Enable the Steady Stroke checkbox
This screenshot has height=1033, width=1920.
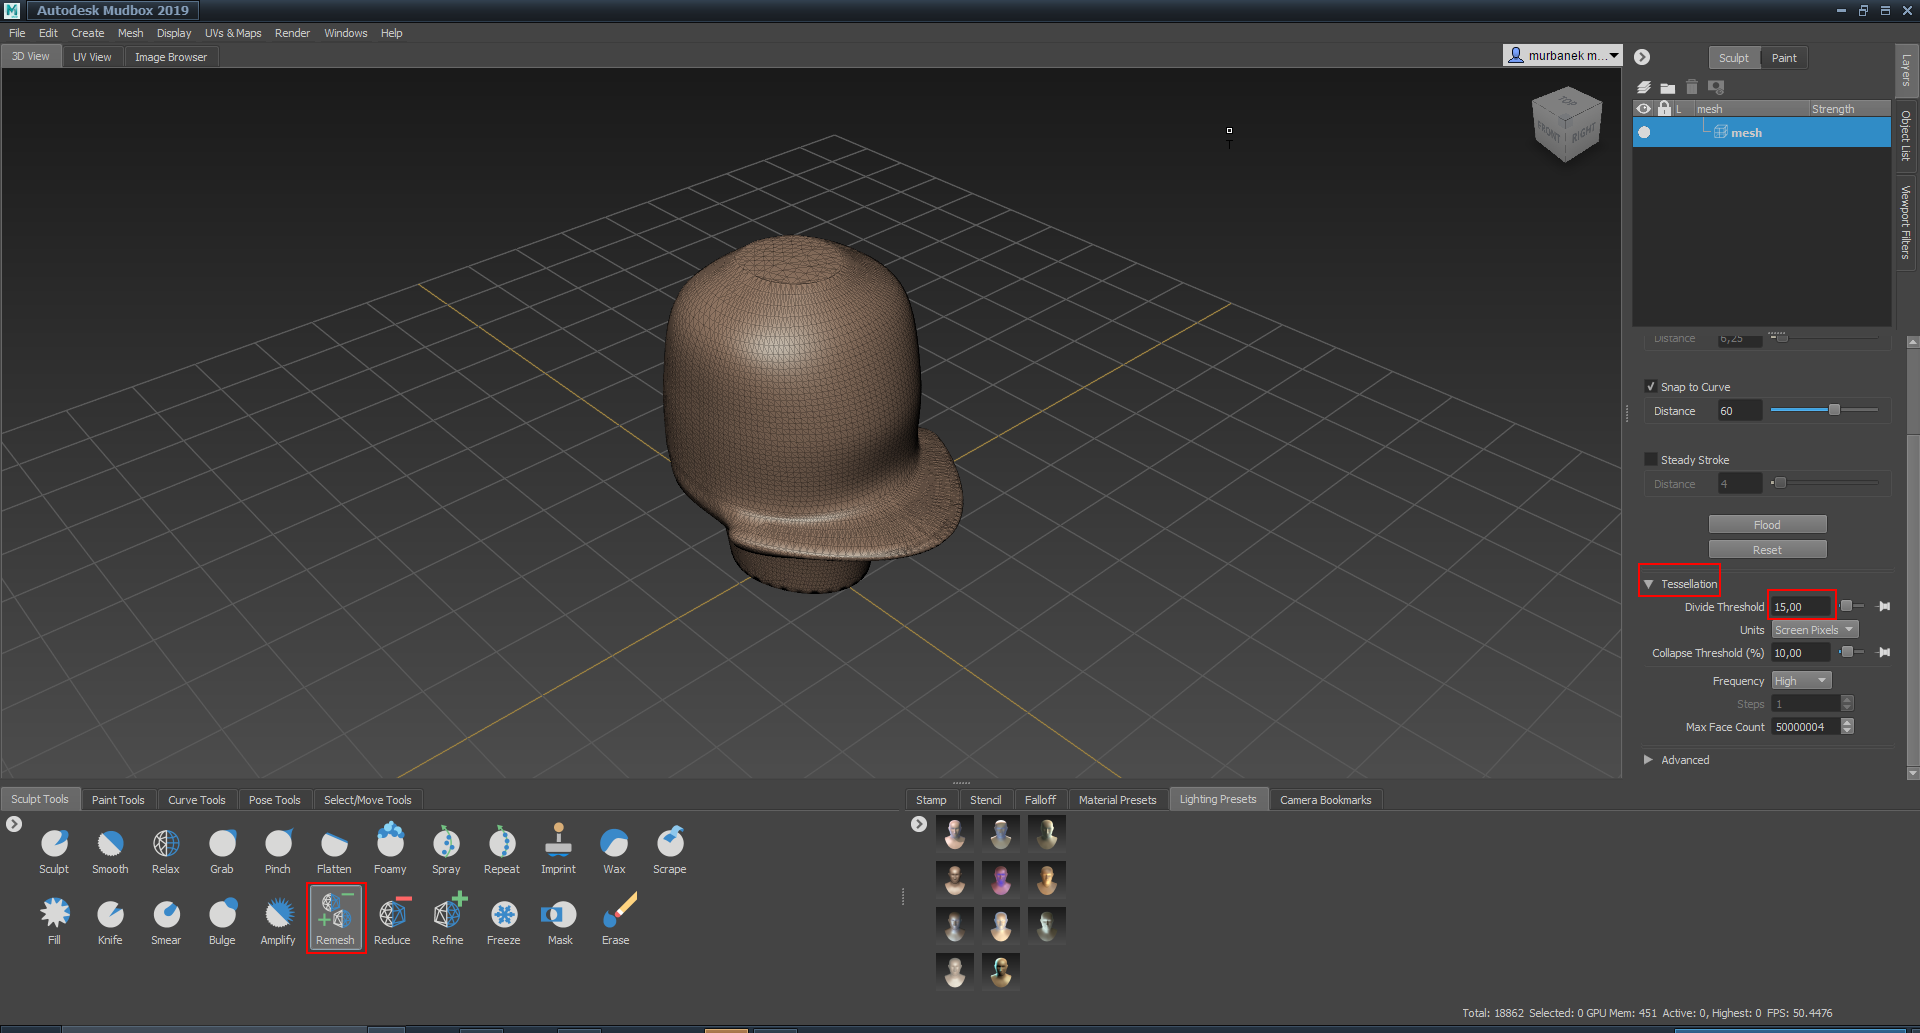[1650, 460]
